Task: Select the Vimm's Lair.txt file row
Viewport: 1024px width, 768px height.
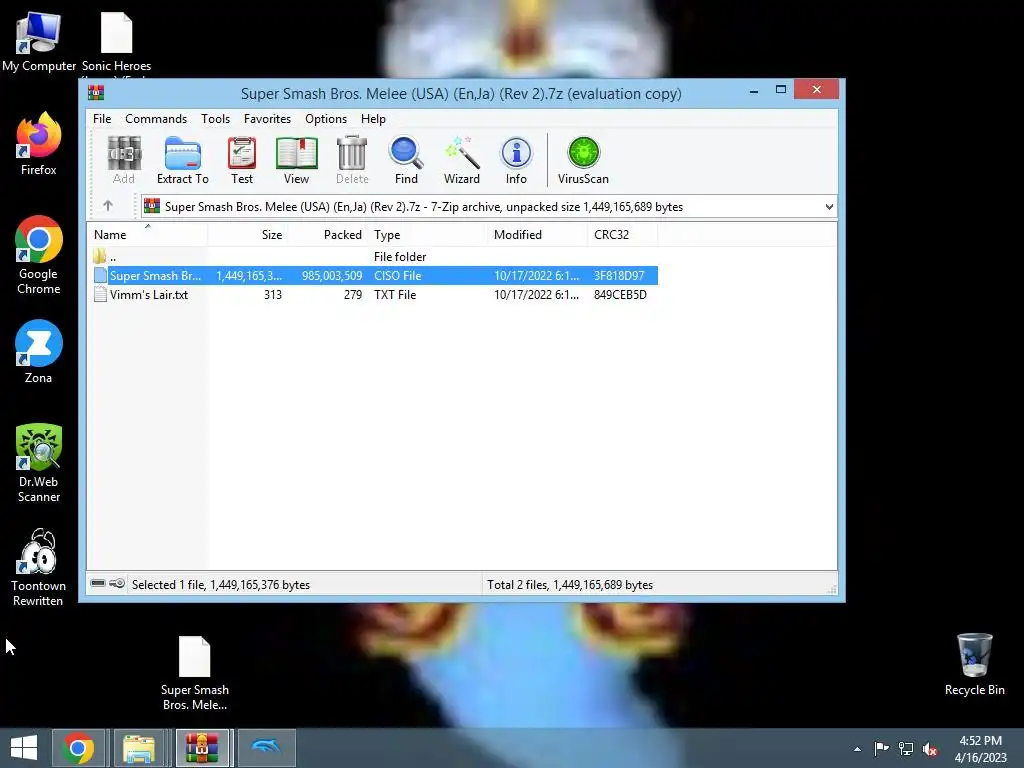Action: tap(373, 295)
